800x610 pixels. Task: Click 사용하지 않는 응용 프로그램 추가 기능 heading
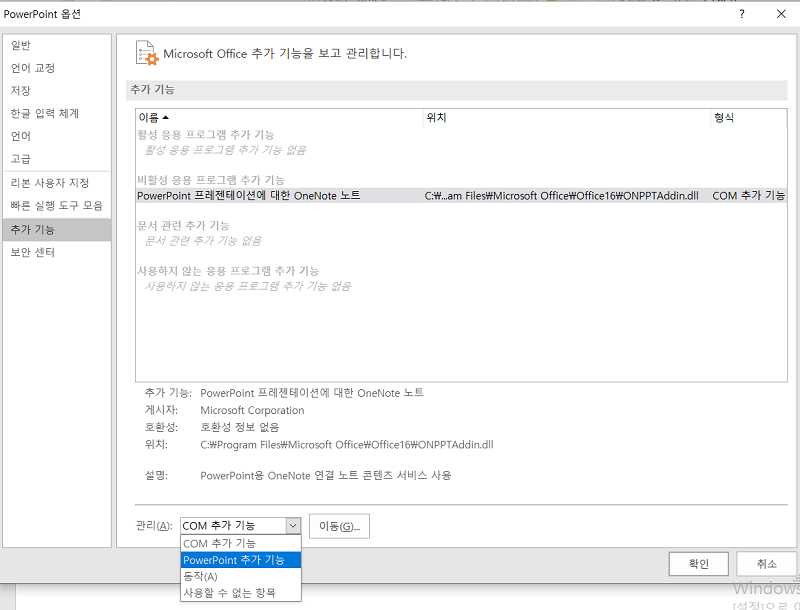228,271
